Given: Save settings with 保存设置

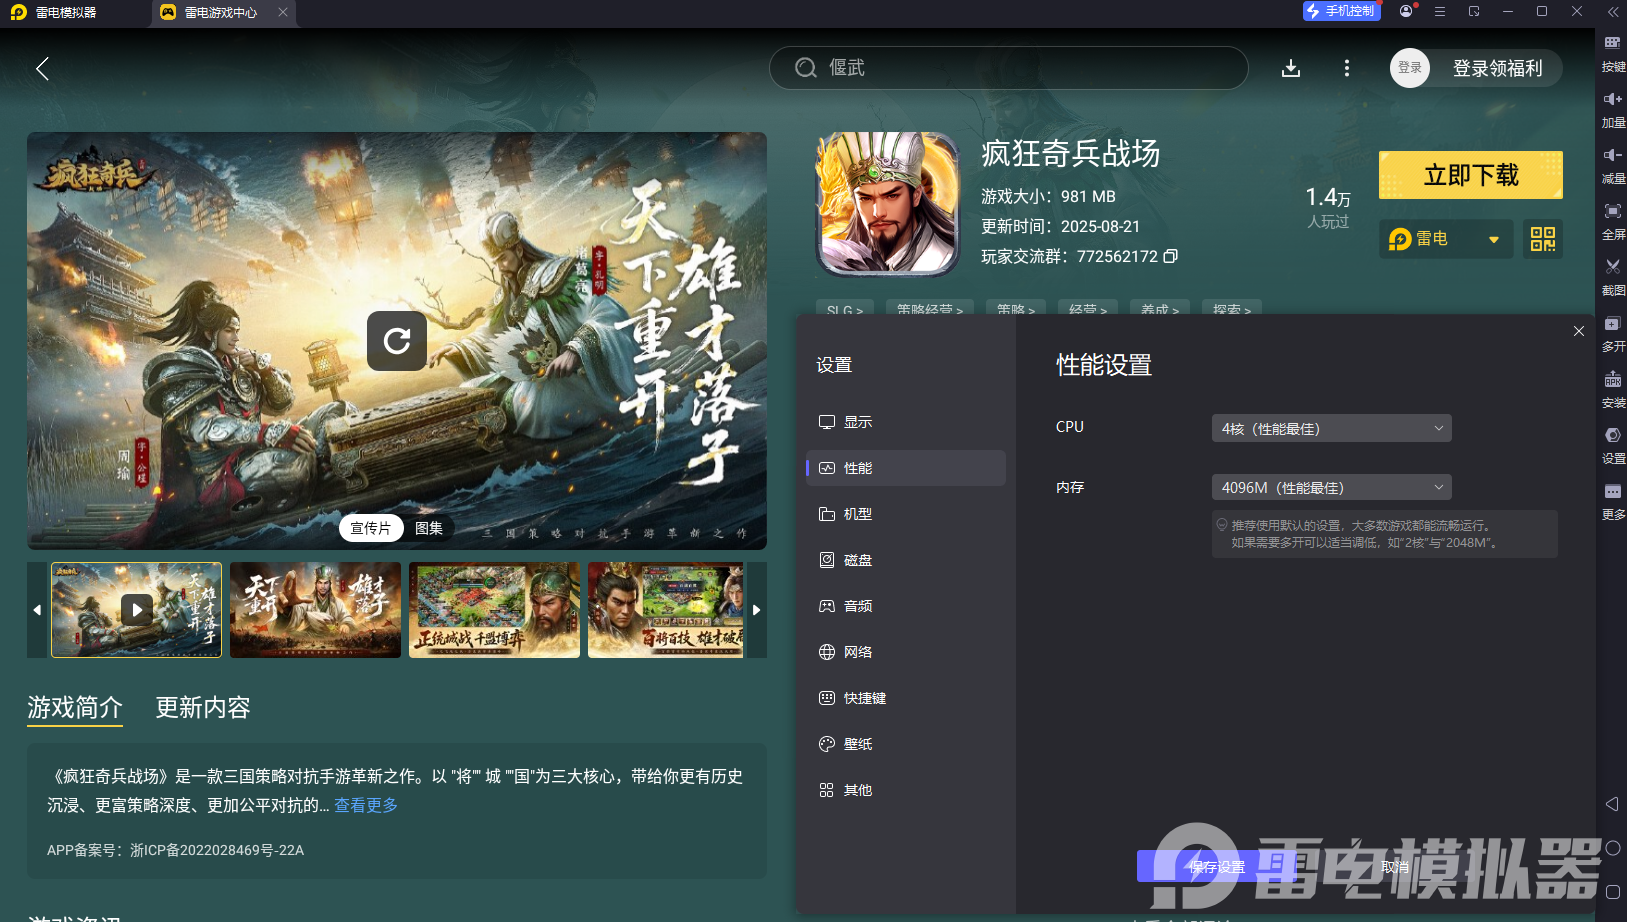Looking at the screenshot, I should click(x=1215, y=866).
